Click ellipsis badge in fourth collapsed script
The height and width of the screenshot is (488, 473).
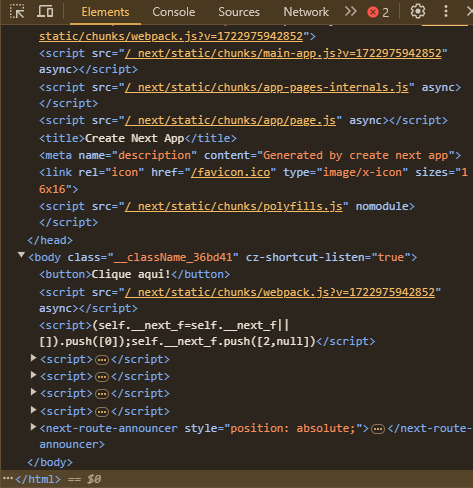tap(102, 412)
